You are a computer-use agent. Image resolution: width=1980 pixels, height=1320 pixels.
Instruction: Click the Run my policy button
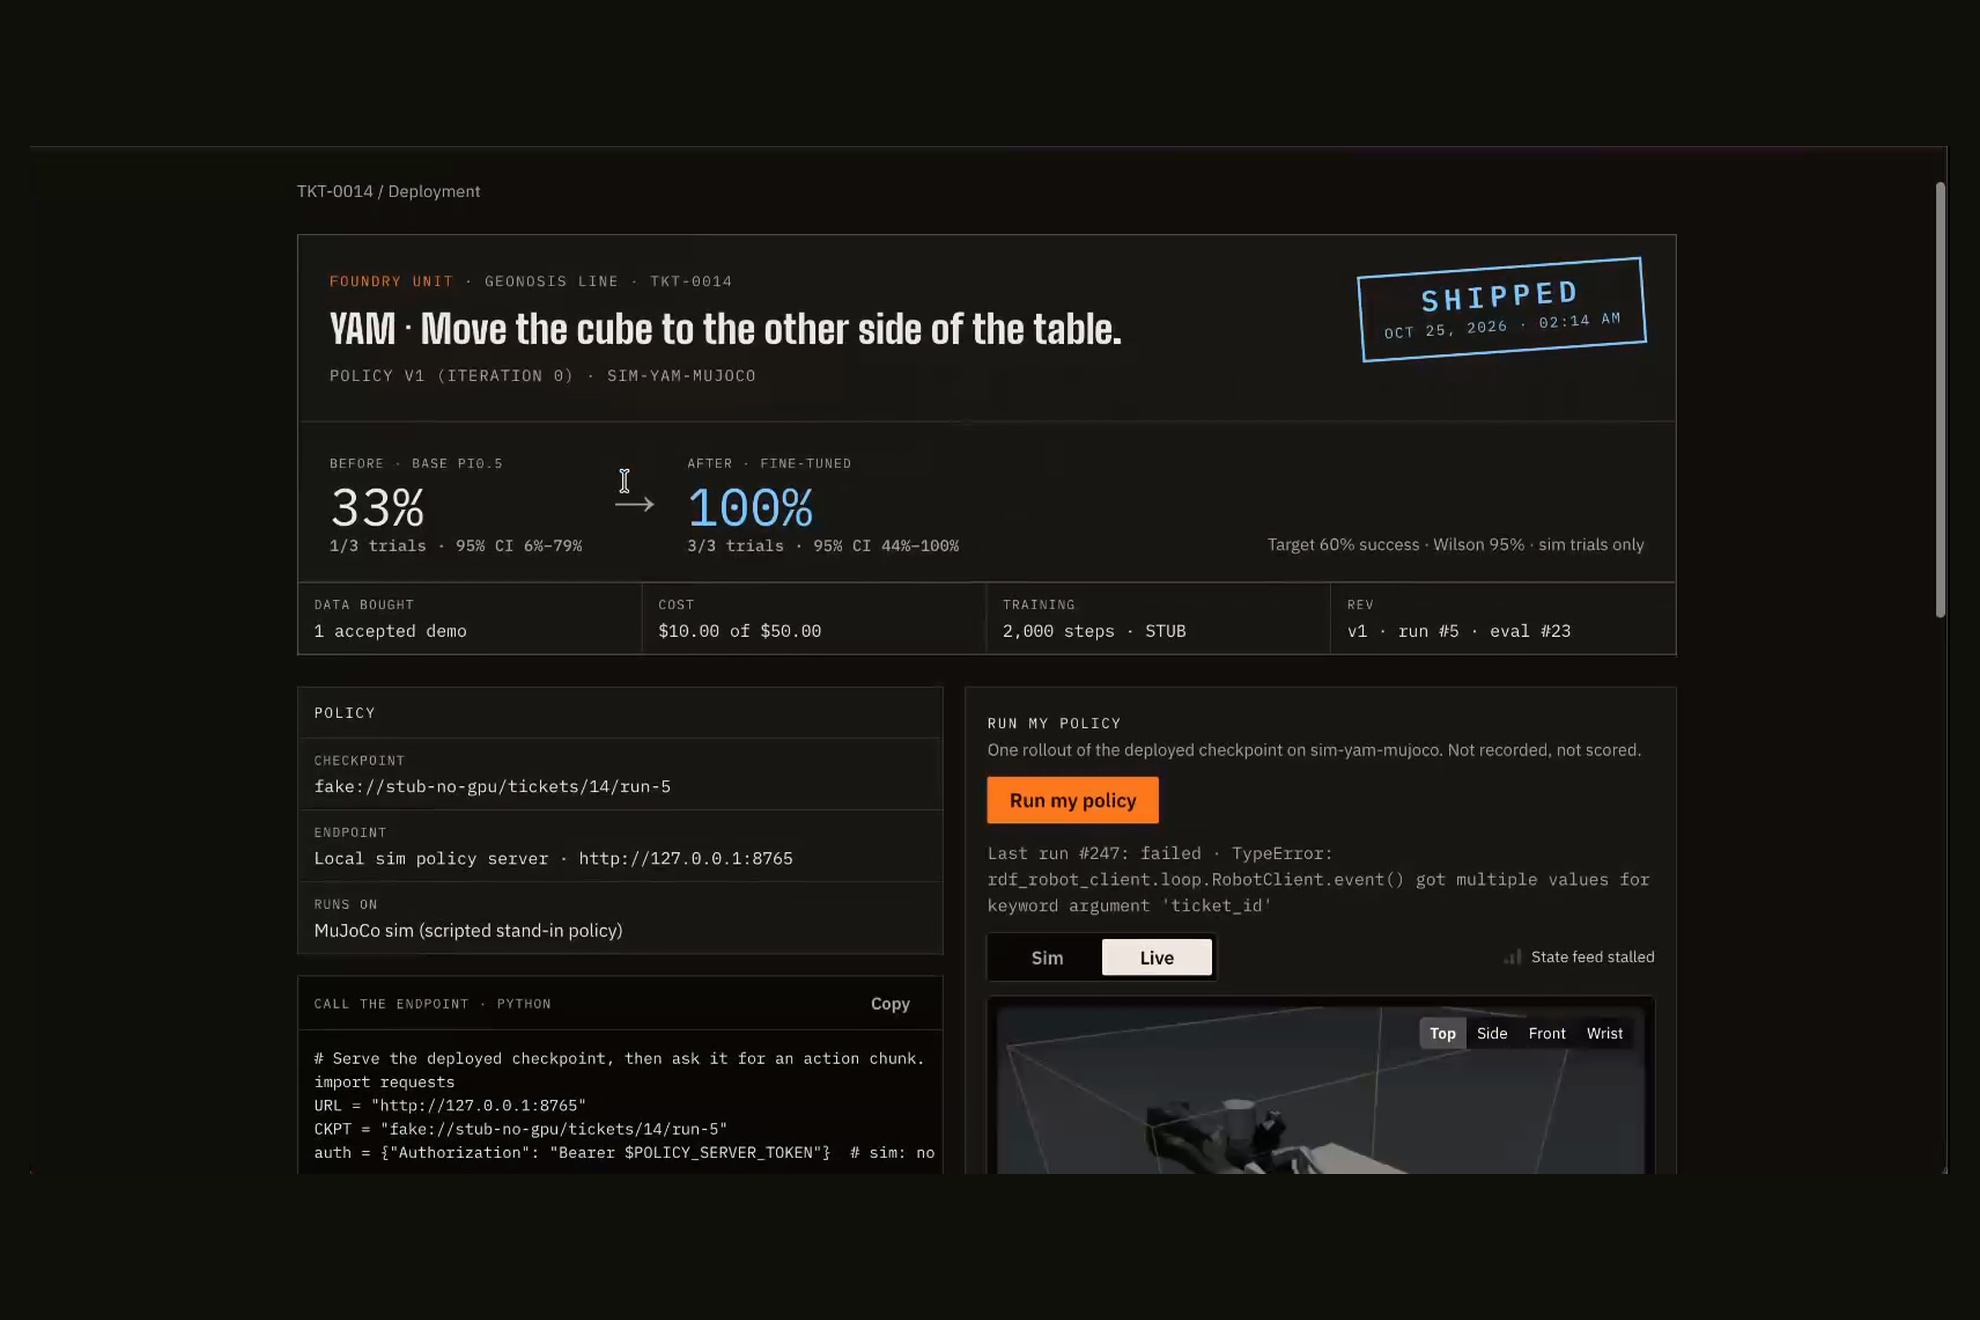pyautogui.click(x=1072, y=800)
